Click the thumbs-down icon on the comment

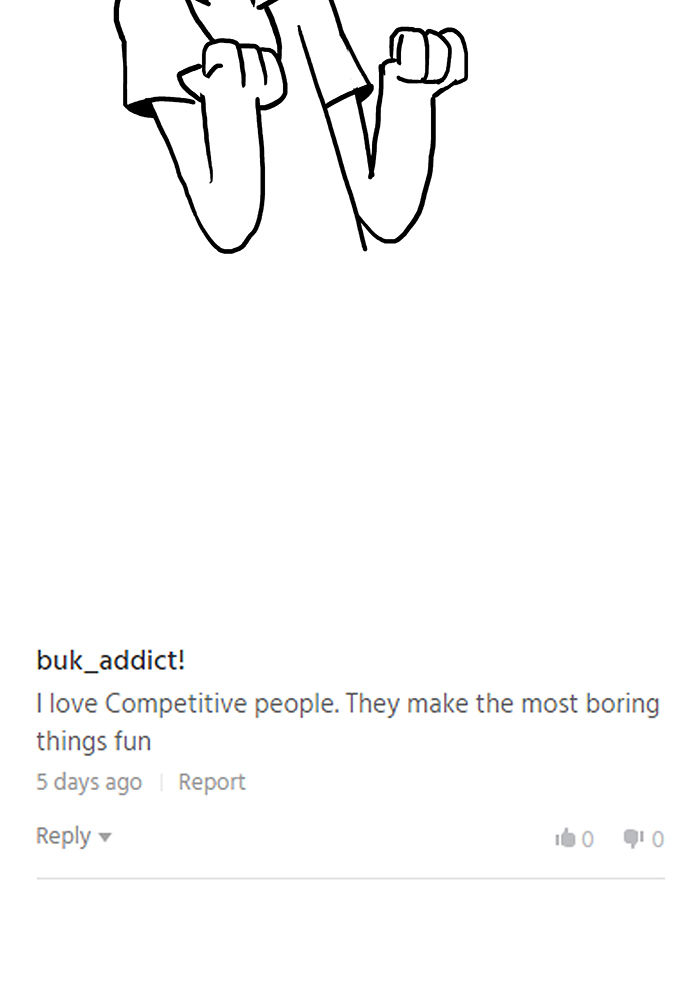634,839
